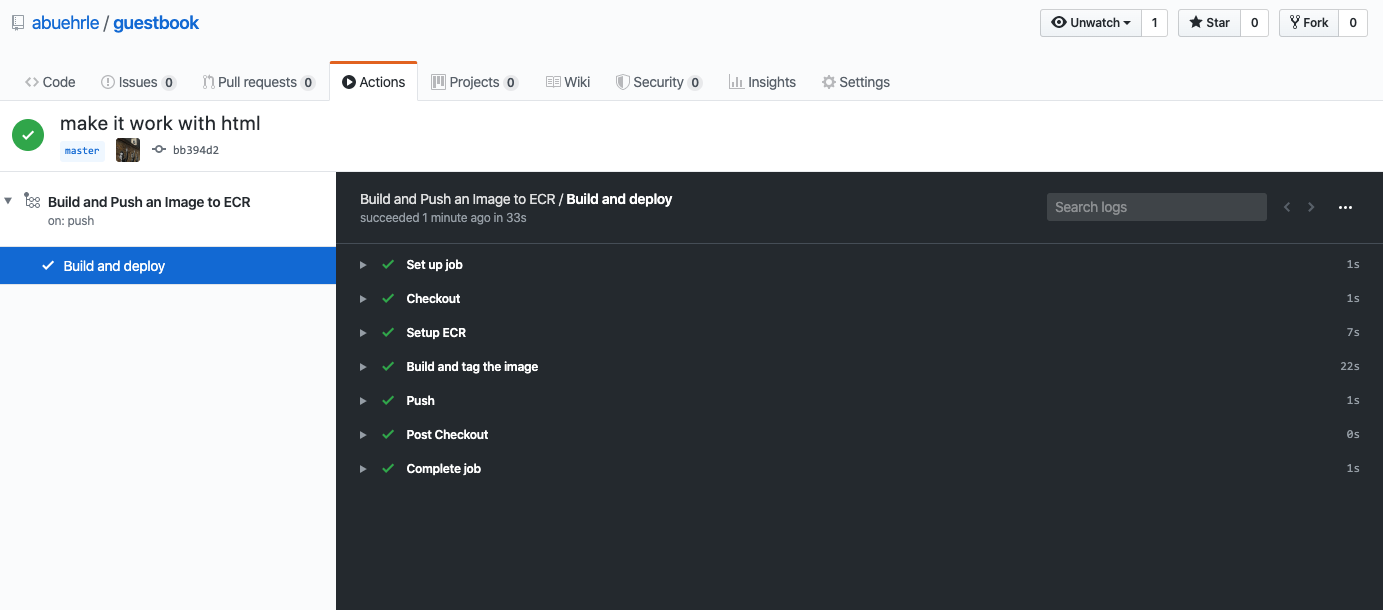The image size is (1383, 610).
Task: Click the committer avatar thumbnail
Action: (x=128, y=150)
